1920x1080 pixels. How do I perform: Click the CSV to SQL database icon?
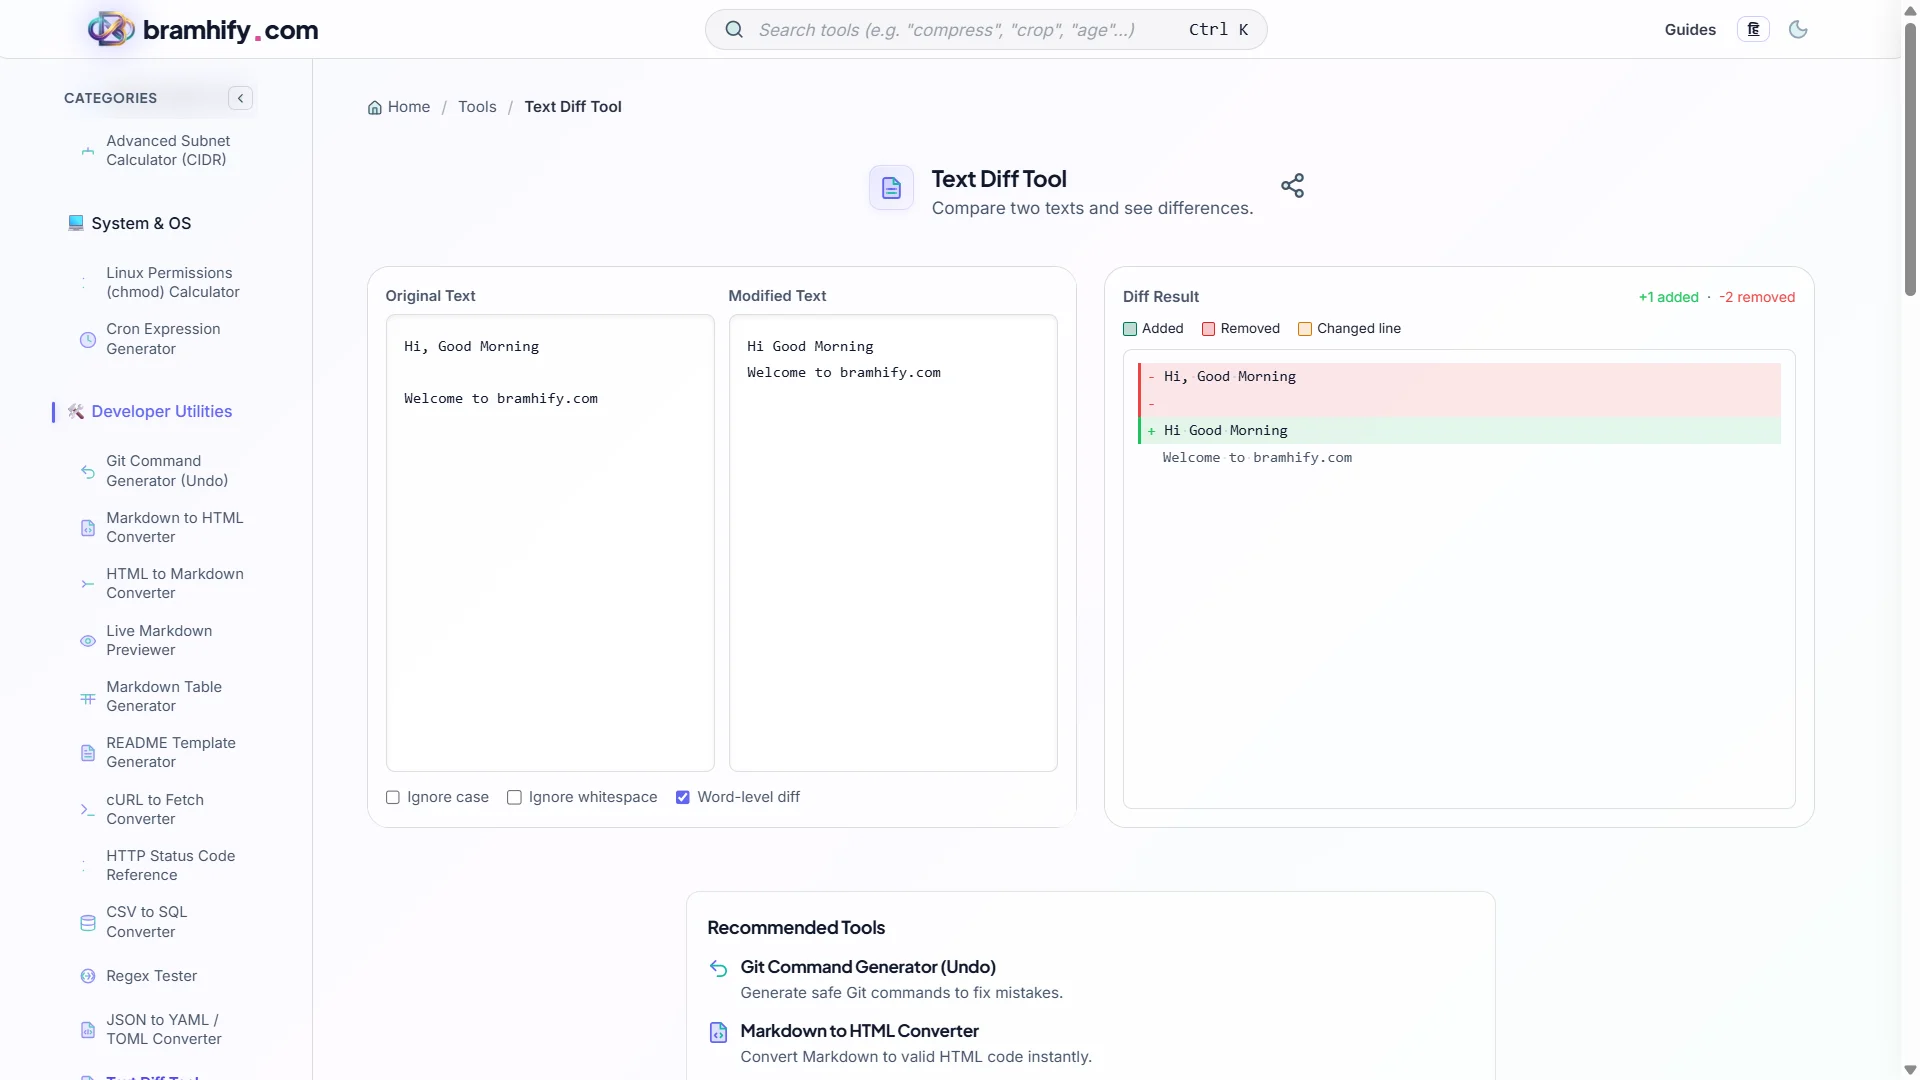click(x=88, y=923)
